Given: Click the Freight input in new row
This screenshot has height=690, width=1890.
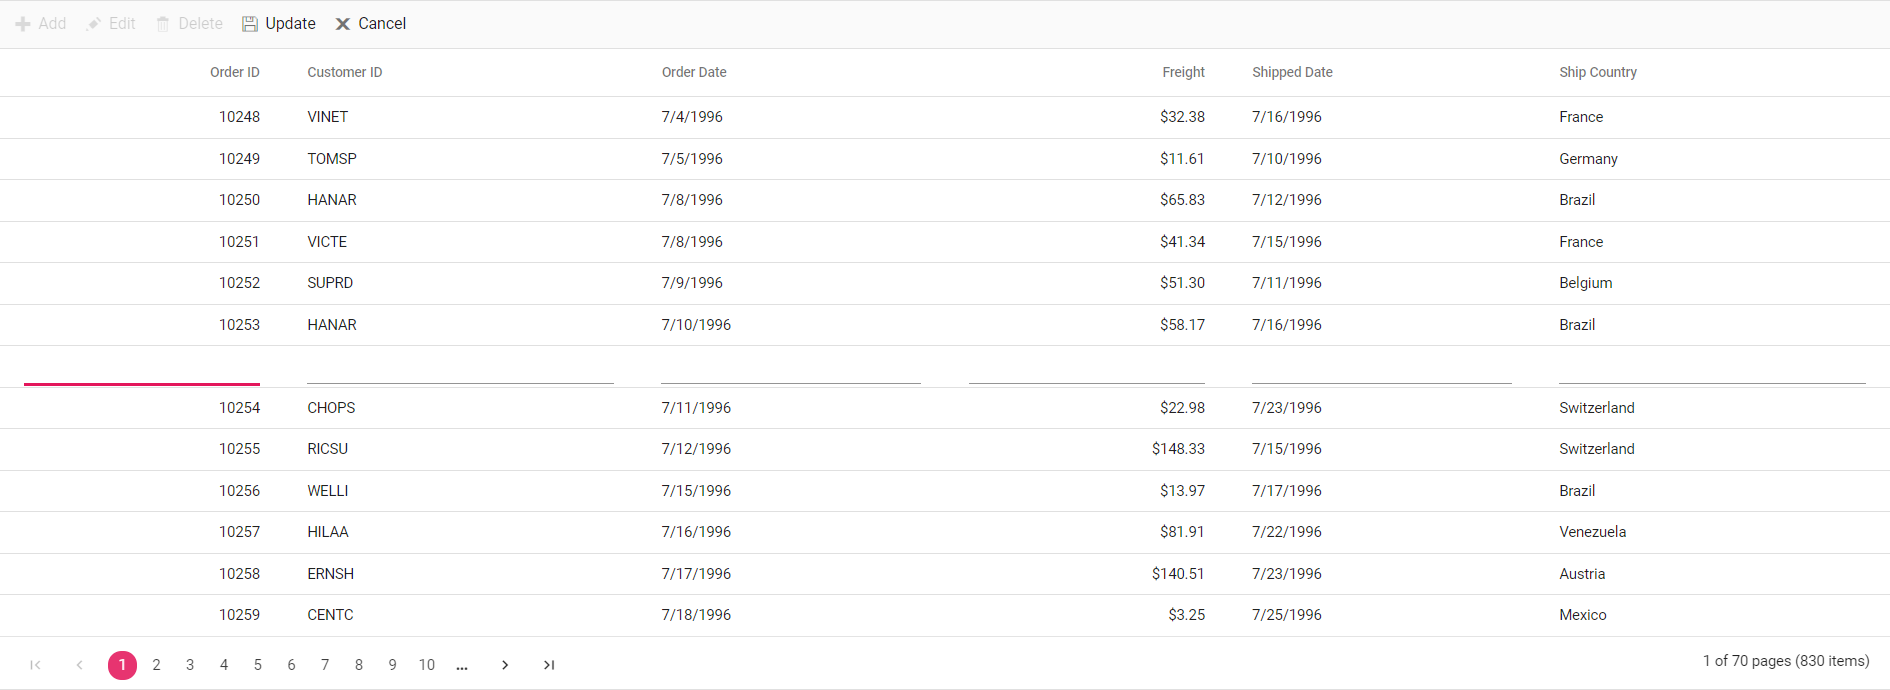Looking at the screenshot, I should [x=1086, y=368].
